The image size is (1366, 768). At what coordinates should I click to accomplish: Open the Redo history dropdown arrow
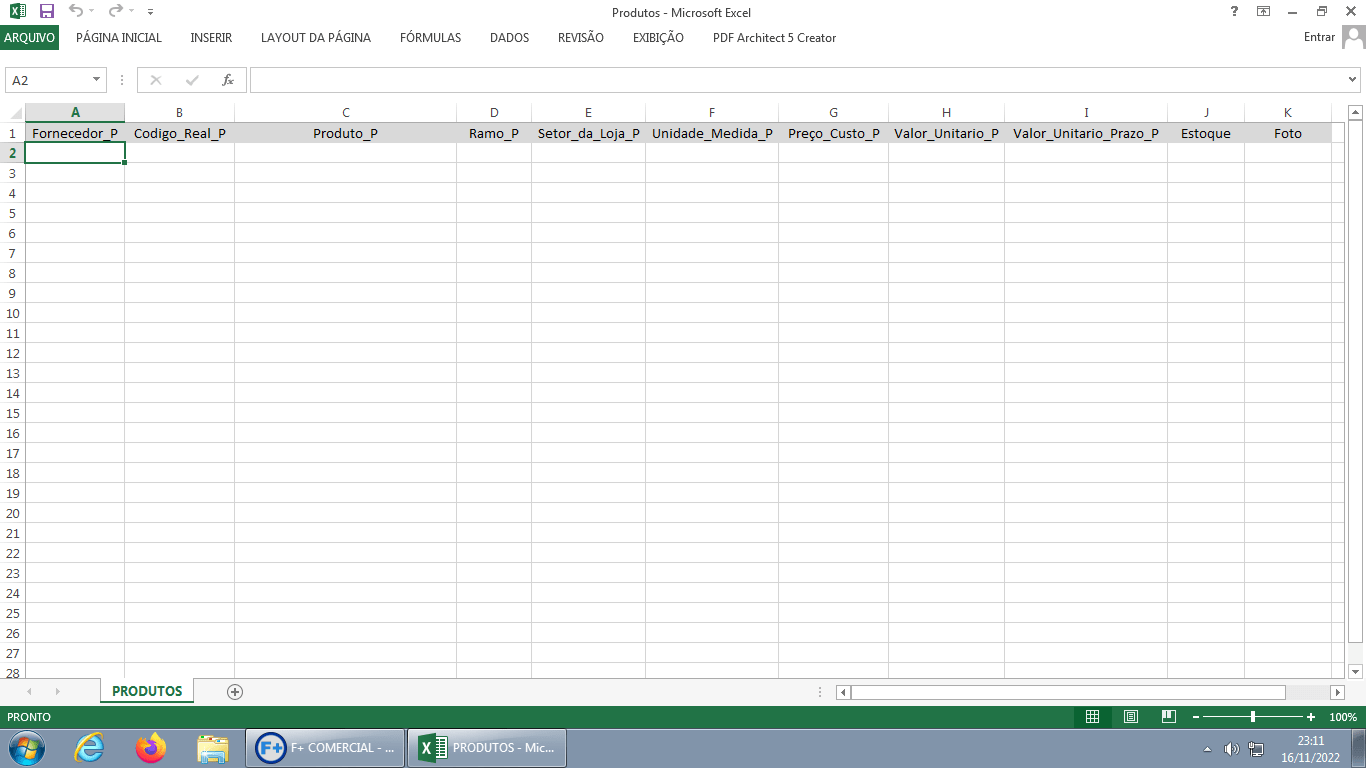pyautogui.click(x=132, y=12)
